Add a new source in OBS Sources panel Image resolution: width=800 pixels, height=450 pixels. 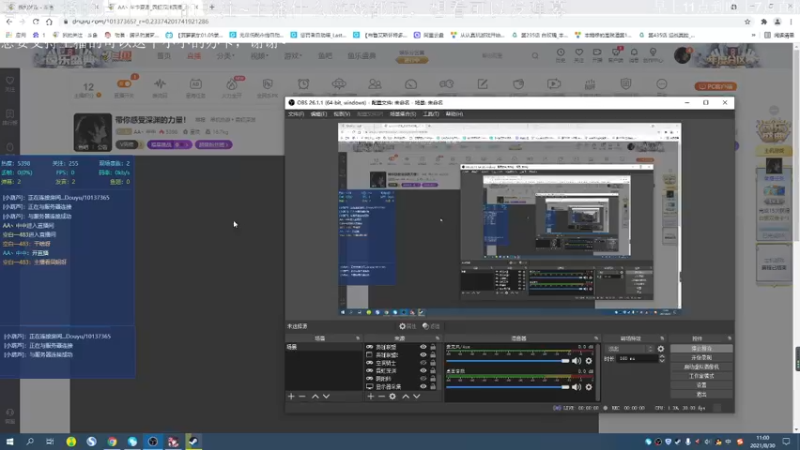371,396
